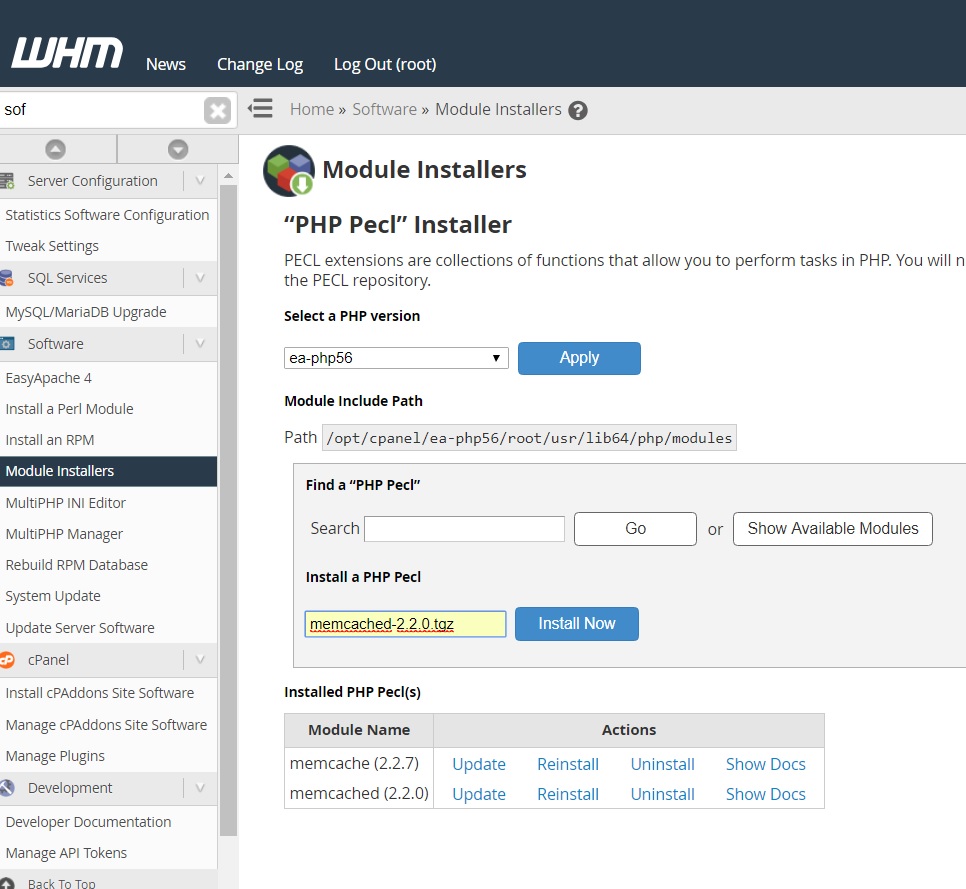Screen dimensions: 966x889
Task: Open Change Log in top navigation
Action: point(260,64)
